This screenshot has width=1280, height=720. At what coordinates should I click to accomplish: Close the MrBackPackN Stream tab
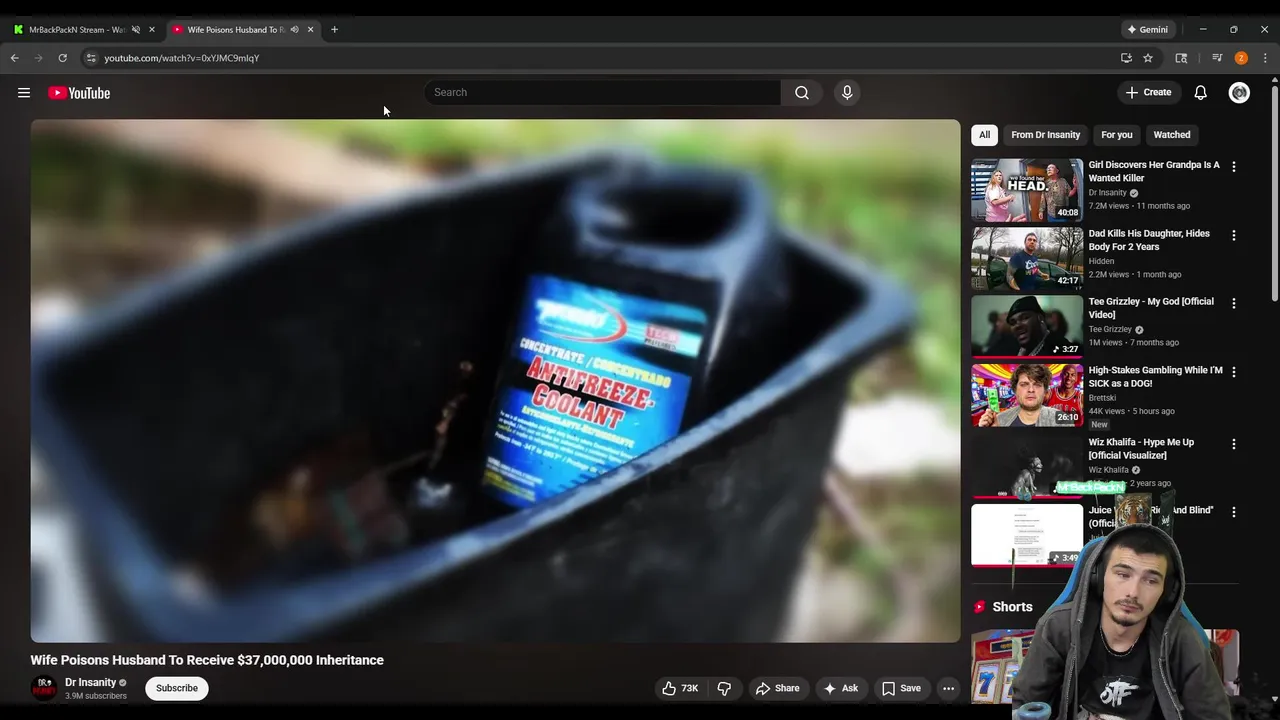coord(152,29)
